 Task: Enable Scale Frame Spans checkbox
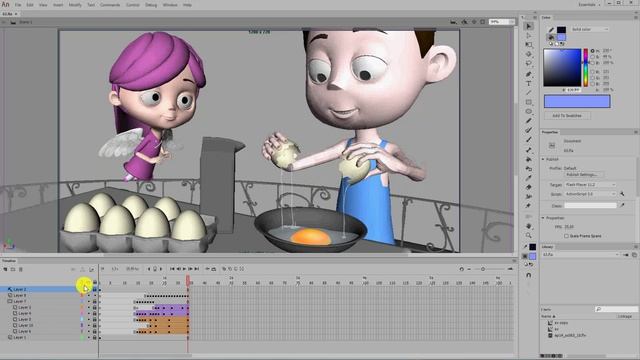point(566,236)
